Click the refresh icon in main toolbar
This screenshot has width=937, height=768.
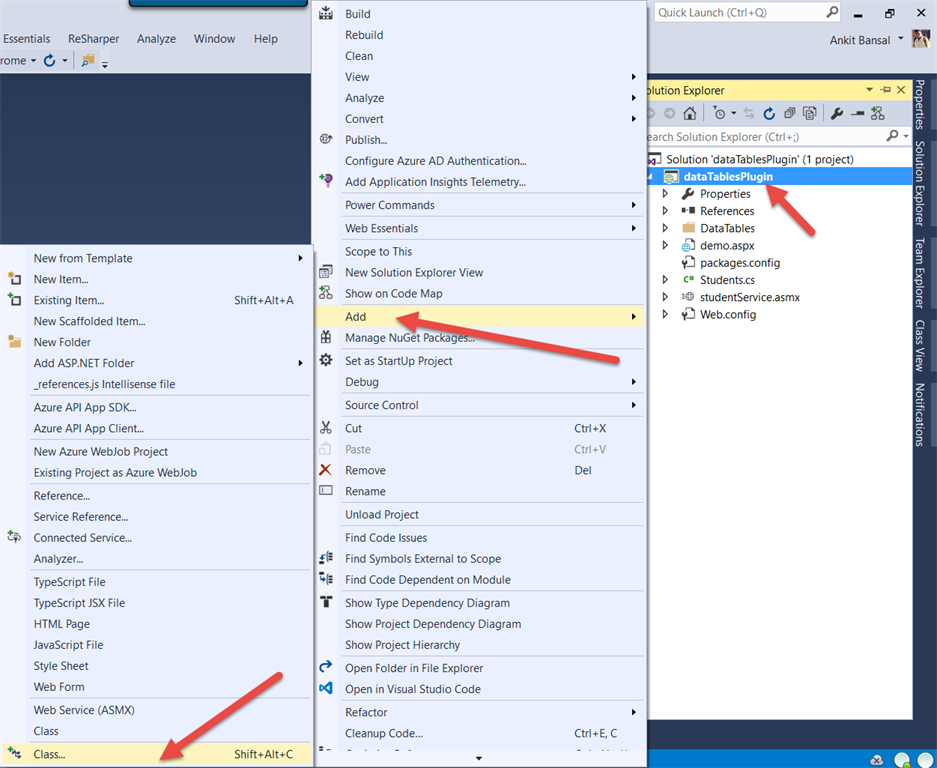click(x=50, y=60)
